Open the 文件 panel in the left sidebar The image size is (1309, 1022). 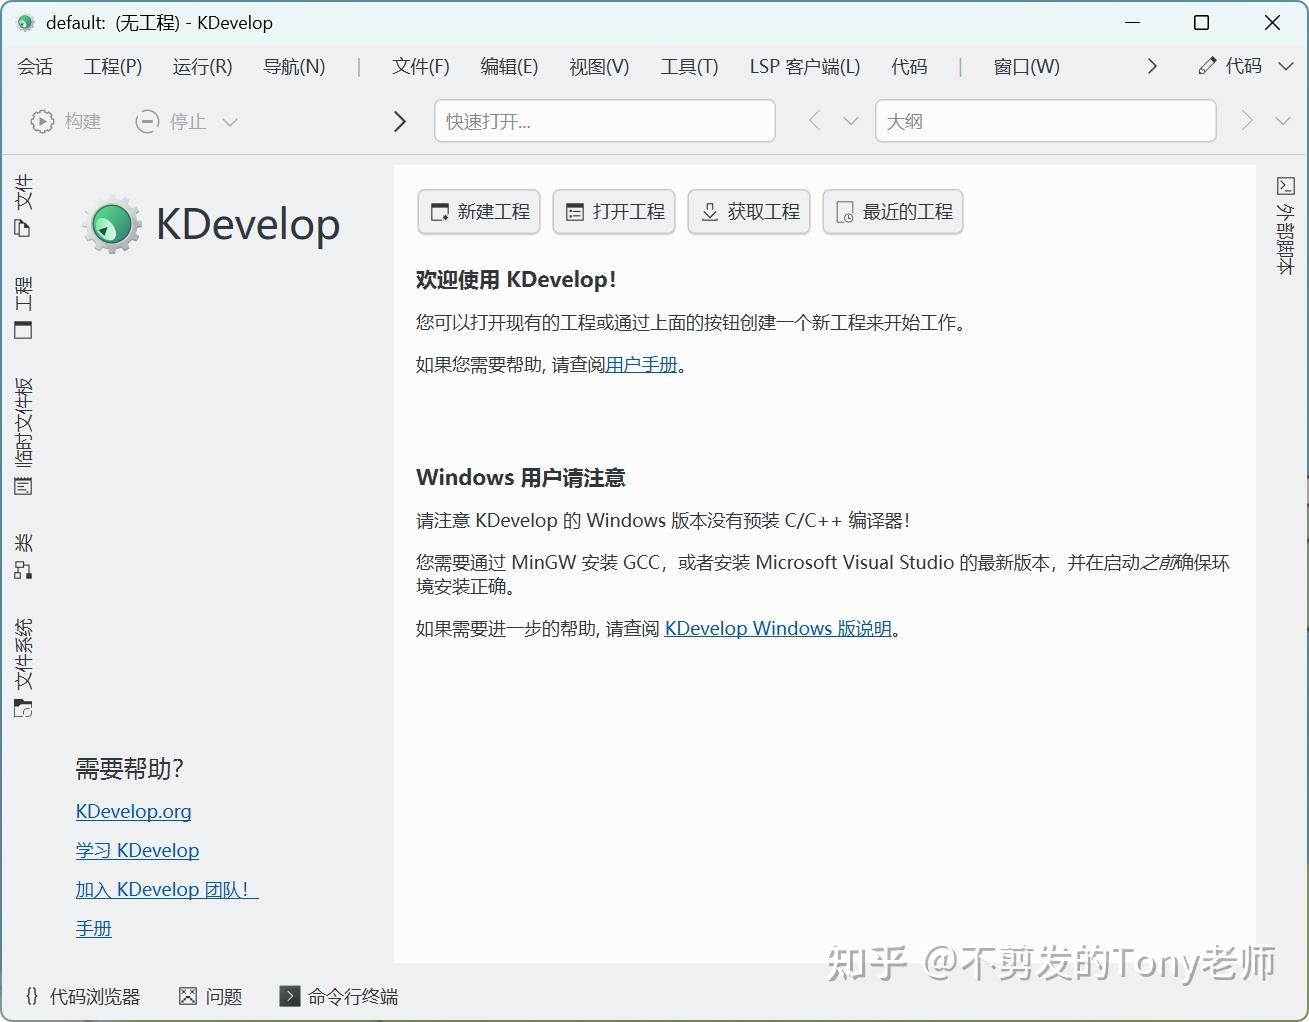pyautogui.click(x=23, y=205)
